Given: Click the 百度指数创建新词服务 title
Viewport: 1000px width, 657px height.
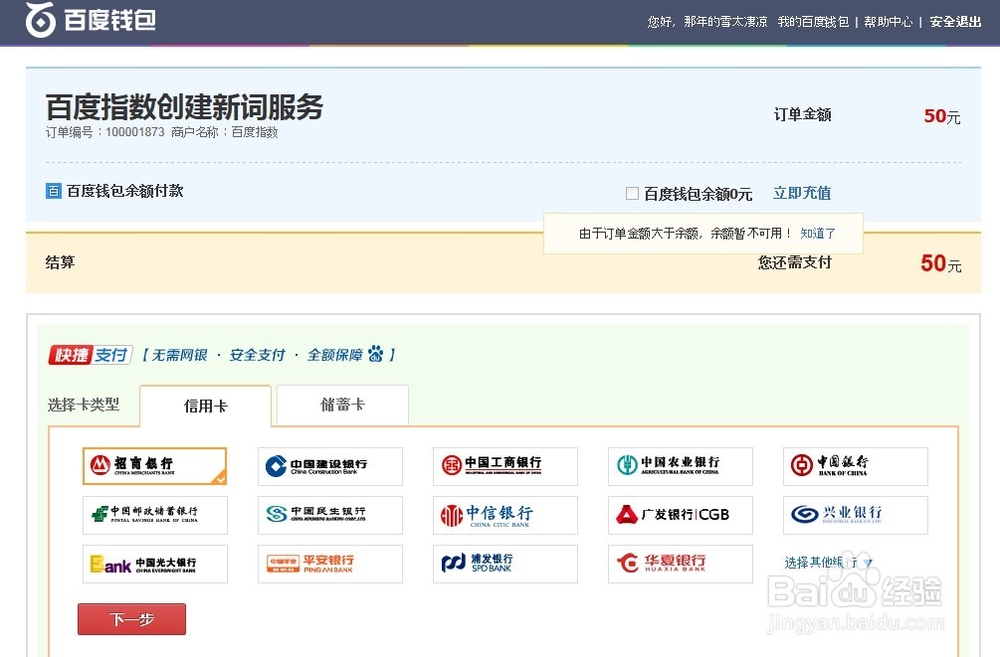Looking at the screenshot, I should coord(184,107).
